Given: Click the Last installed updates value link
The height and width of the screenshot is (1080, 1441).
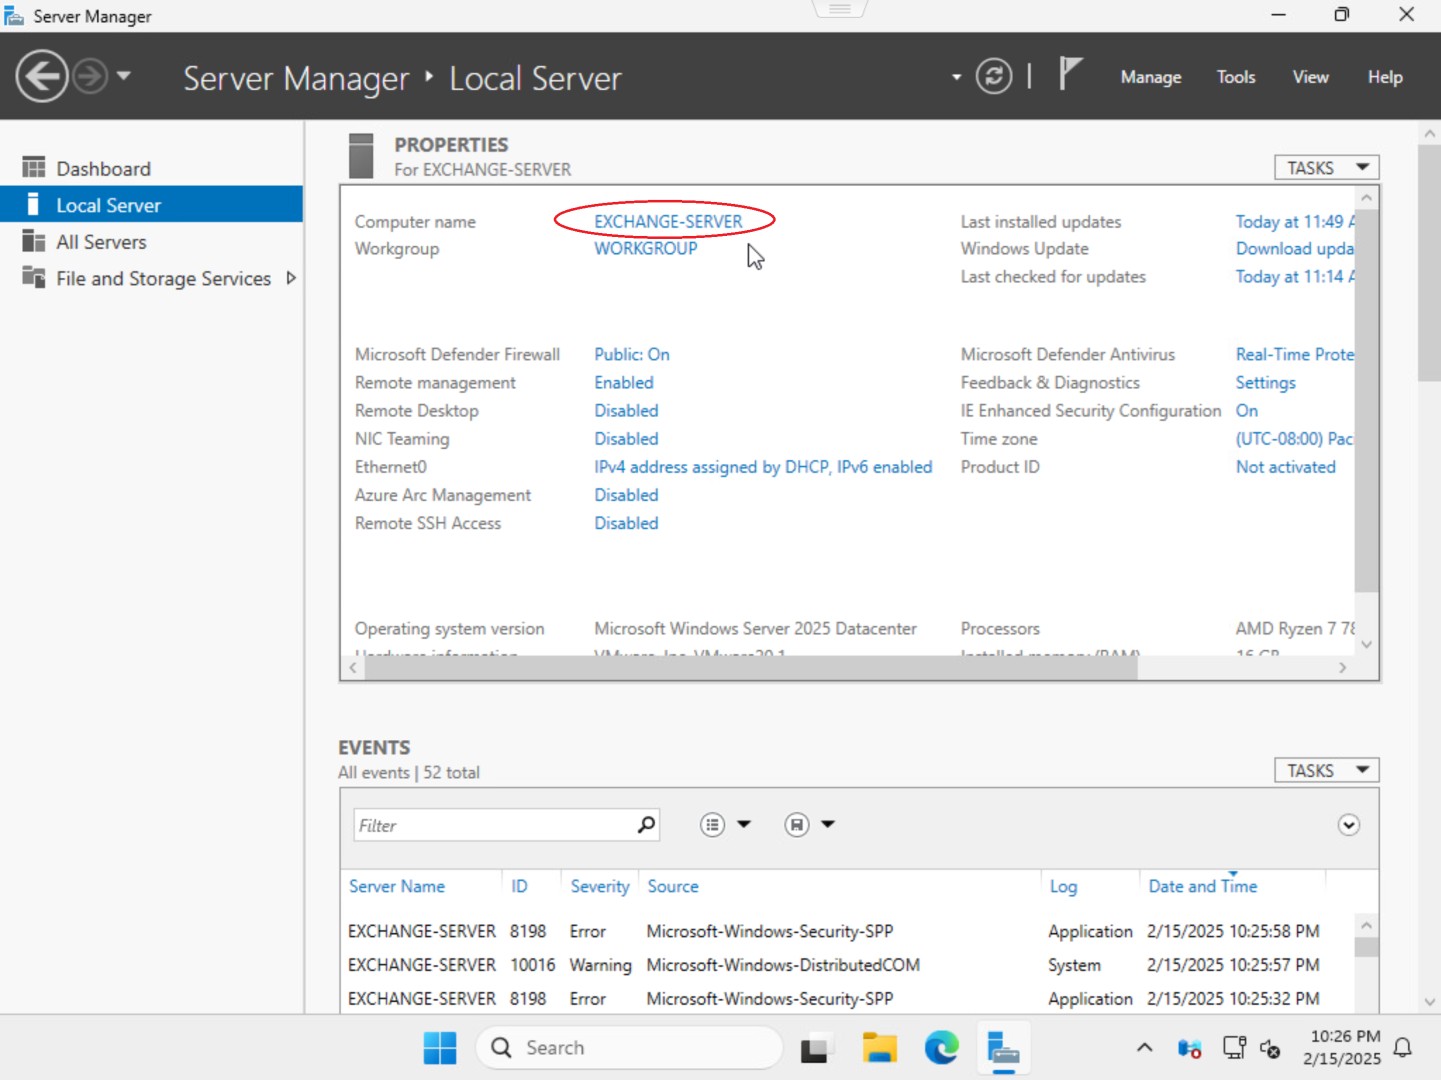Looking at the screenshot, I should tap(1295, 221).
